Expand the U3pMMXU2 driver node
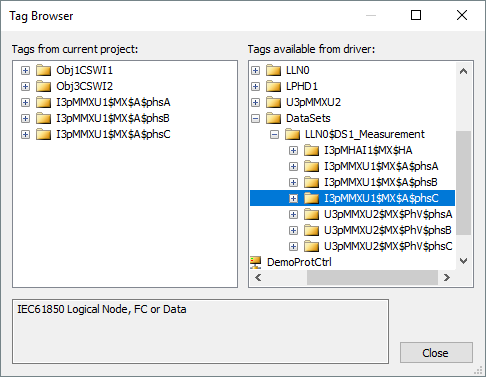The image size is (486, 377). tap(255, 103)
